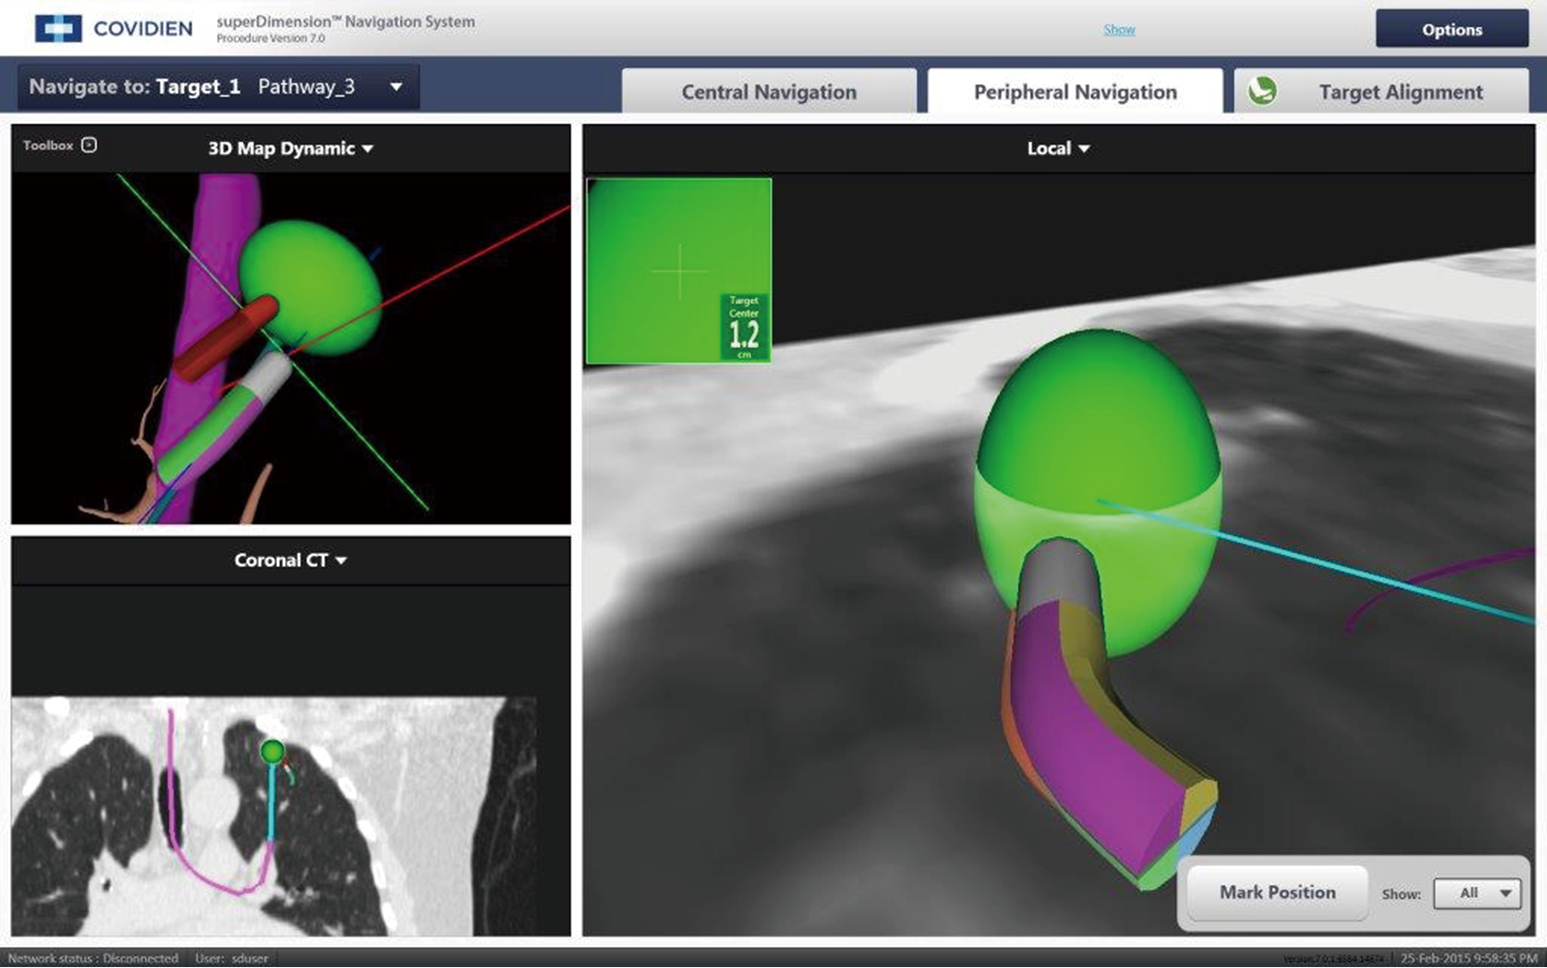Open the Toolbox expand icon

[89, 145]
